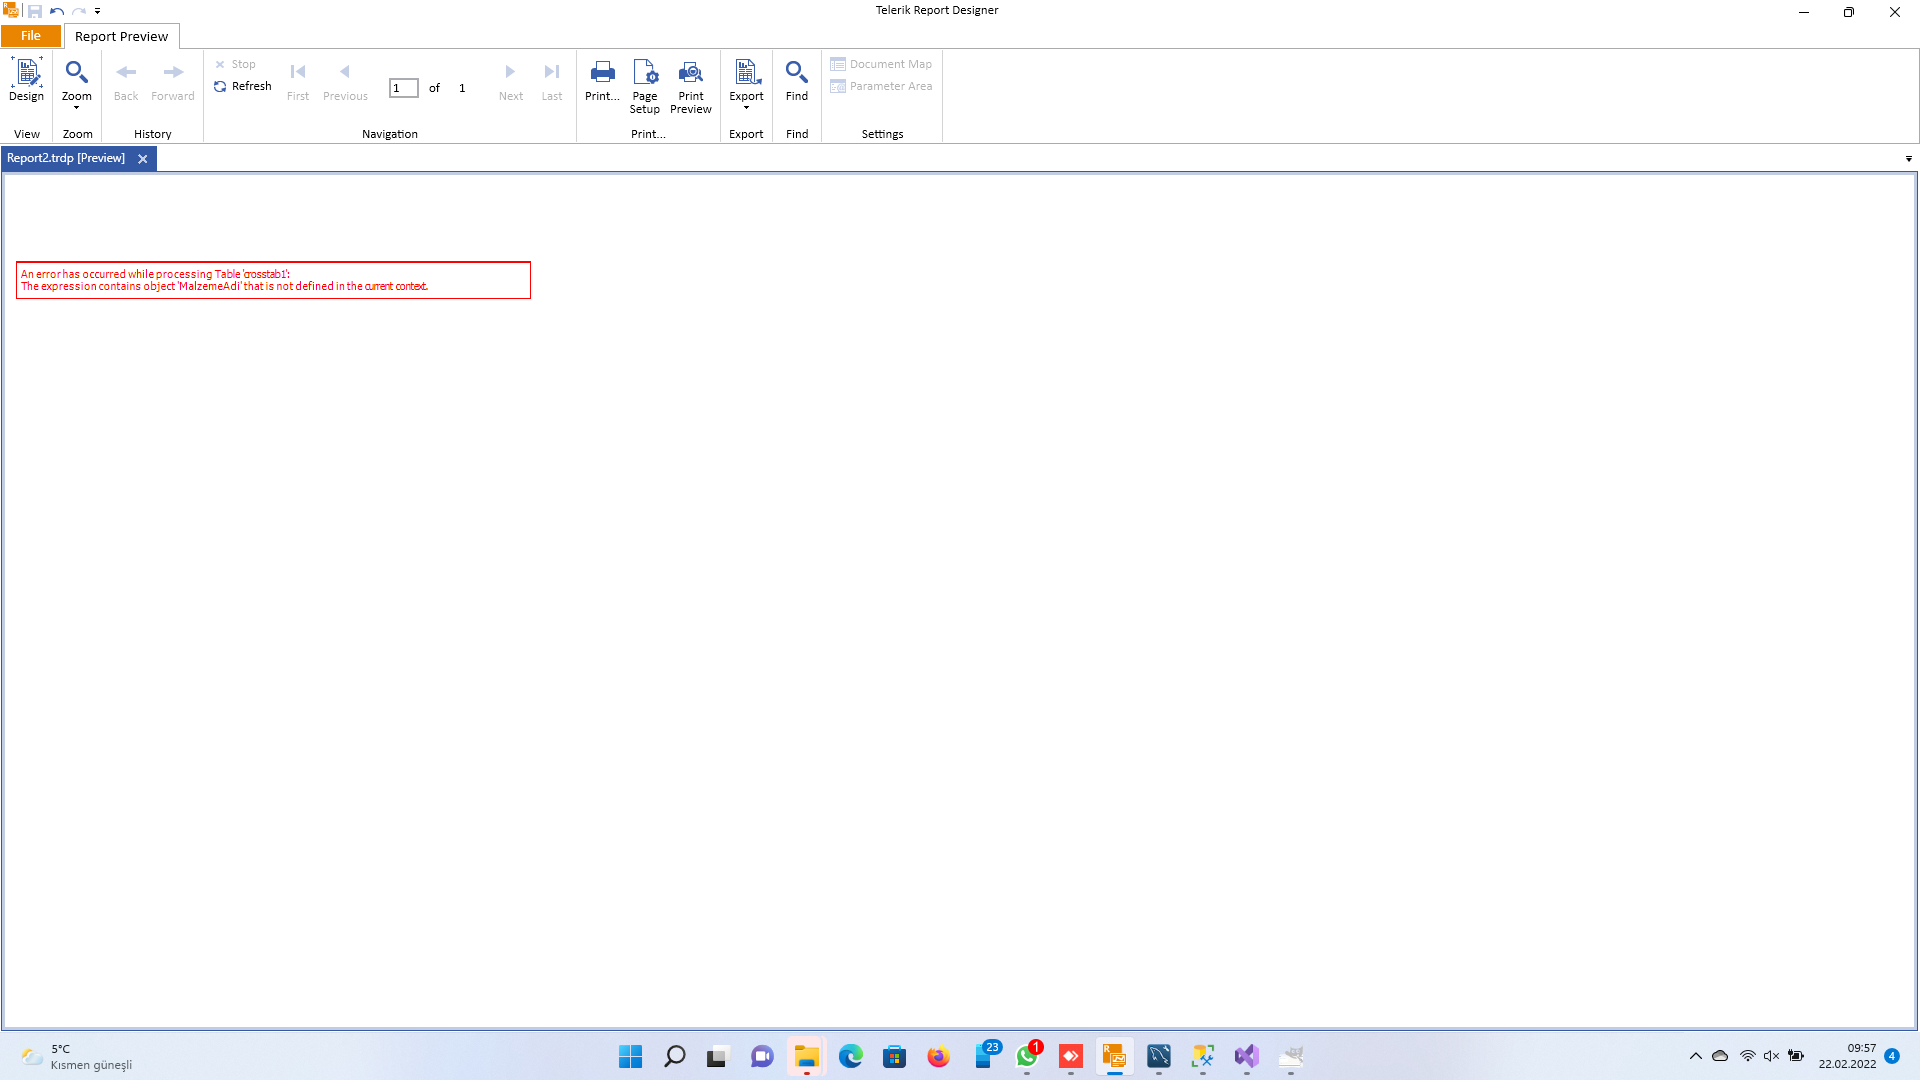
Task: Click the Save icon in quick access
Action: pyautogui.click(x=35, y=11)
